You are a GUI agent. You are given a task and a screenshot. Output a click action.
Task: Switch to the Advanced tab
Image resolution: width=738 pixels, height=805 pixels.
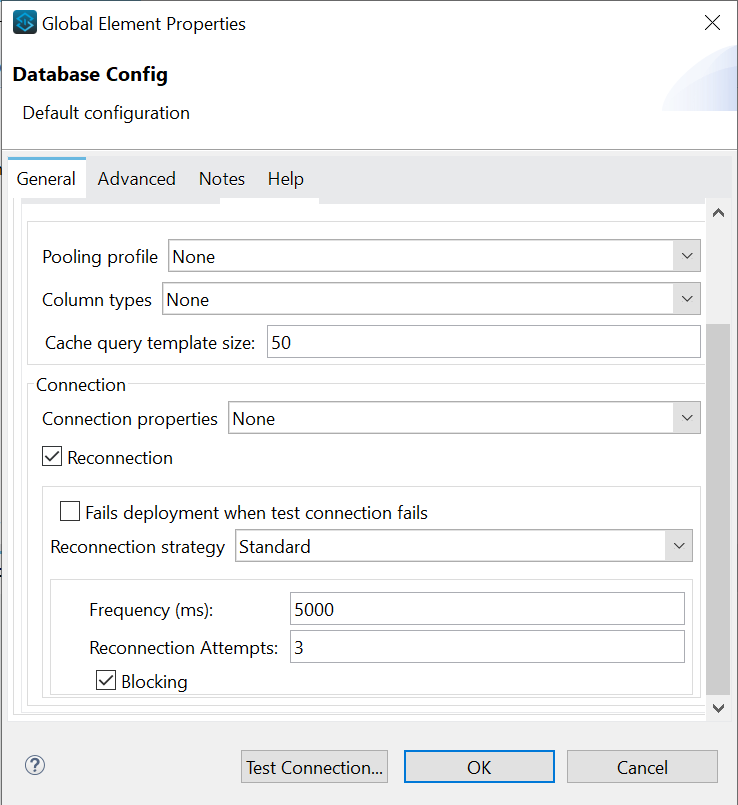(x=136, y=178)
